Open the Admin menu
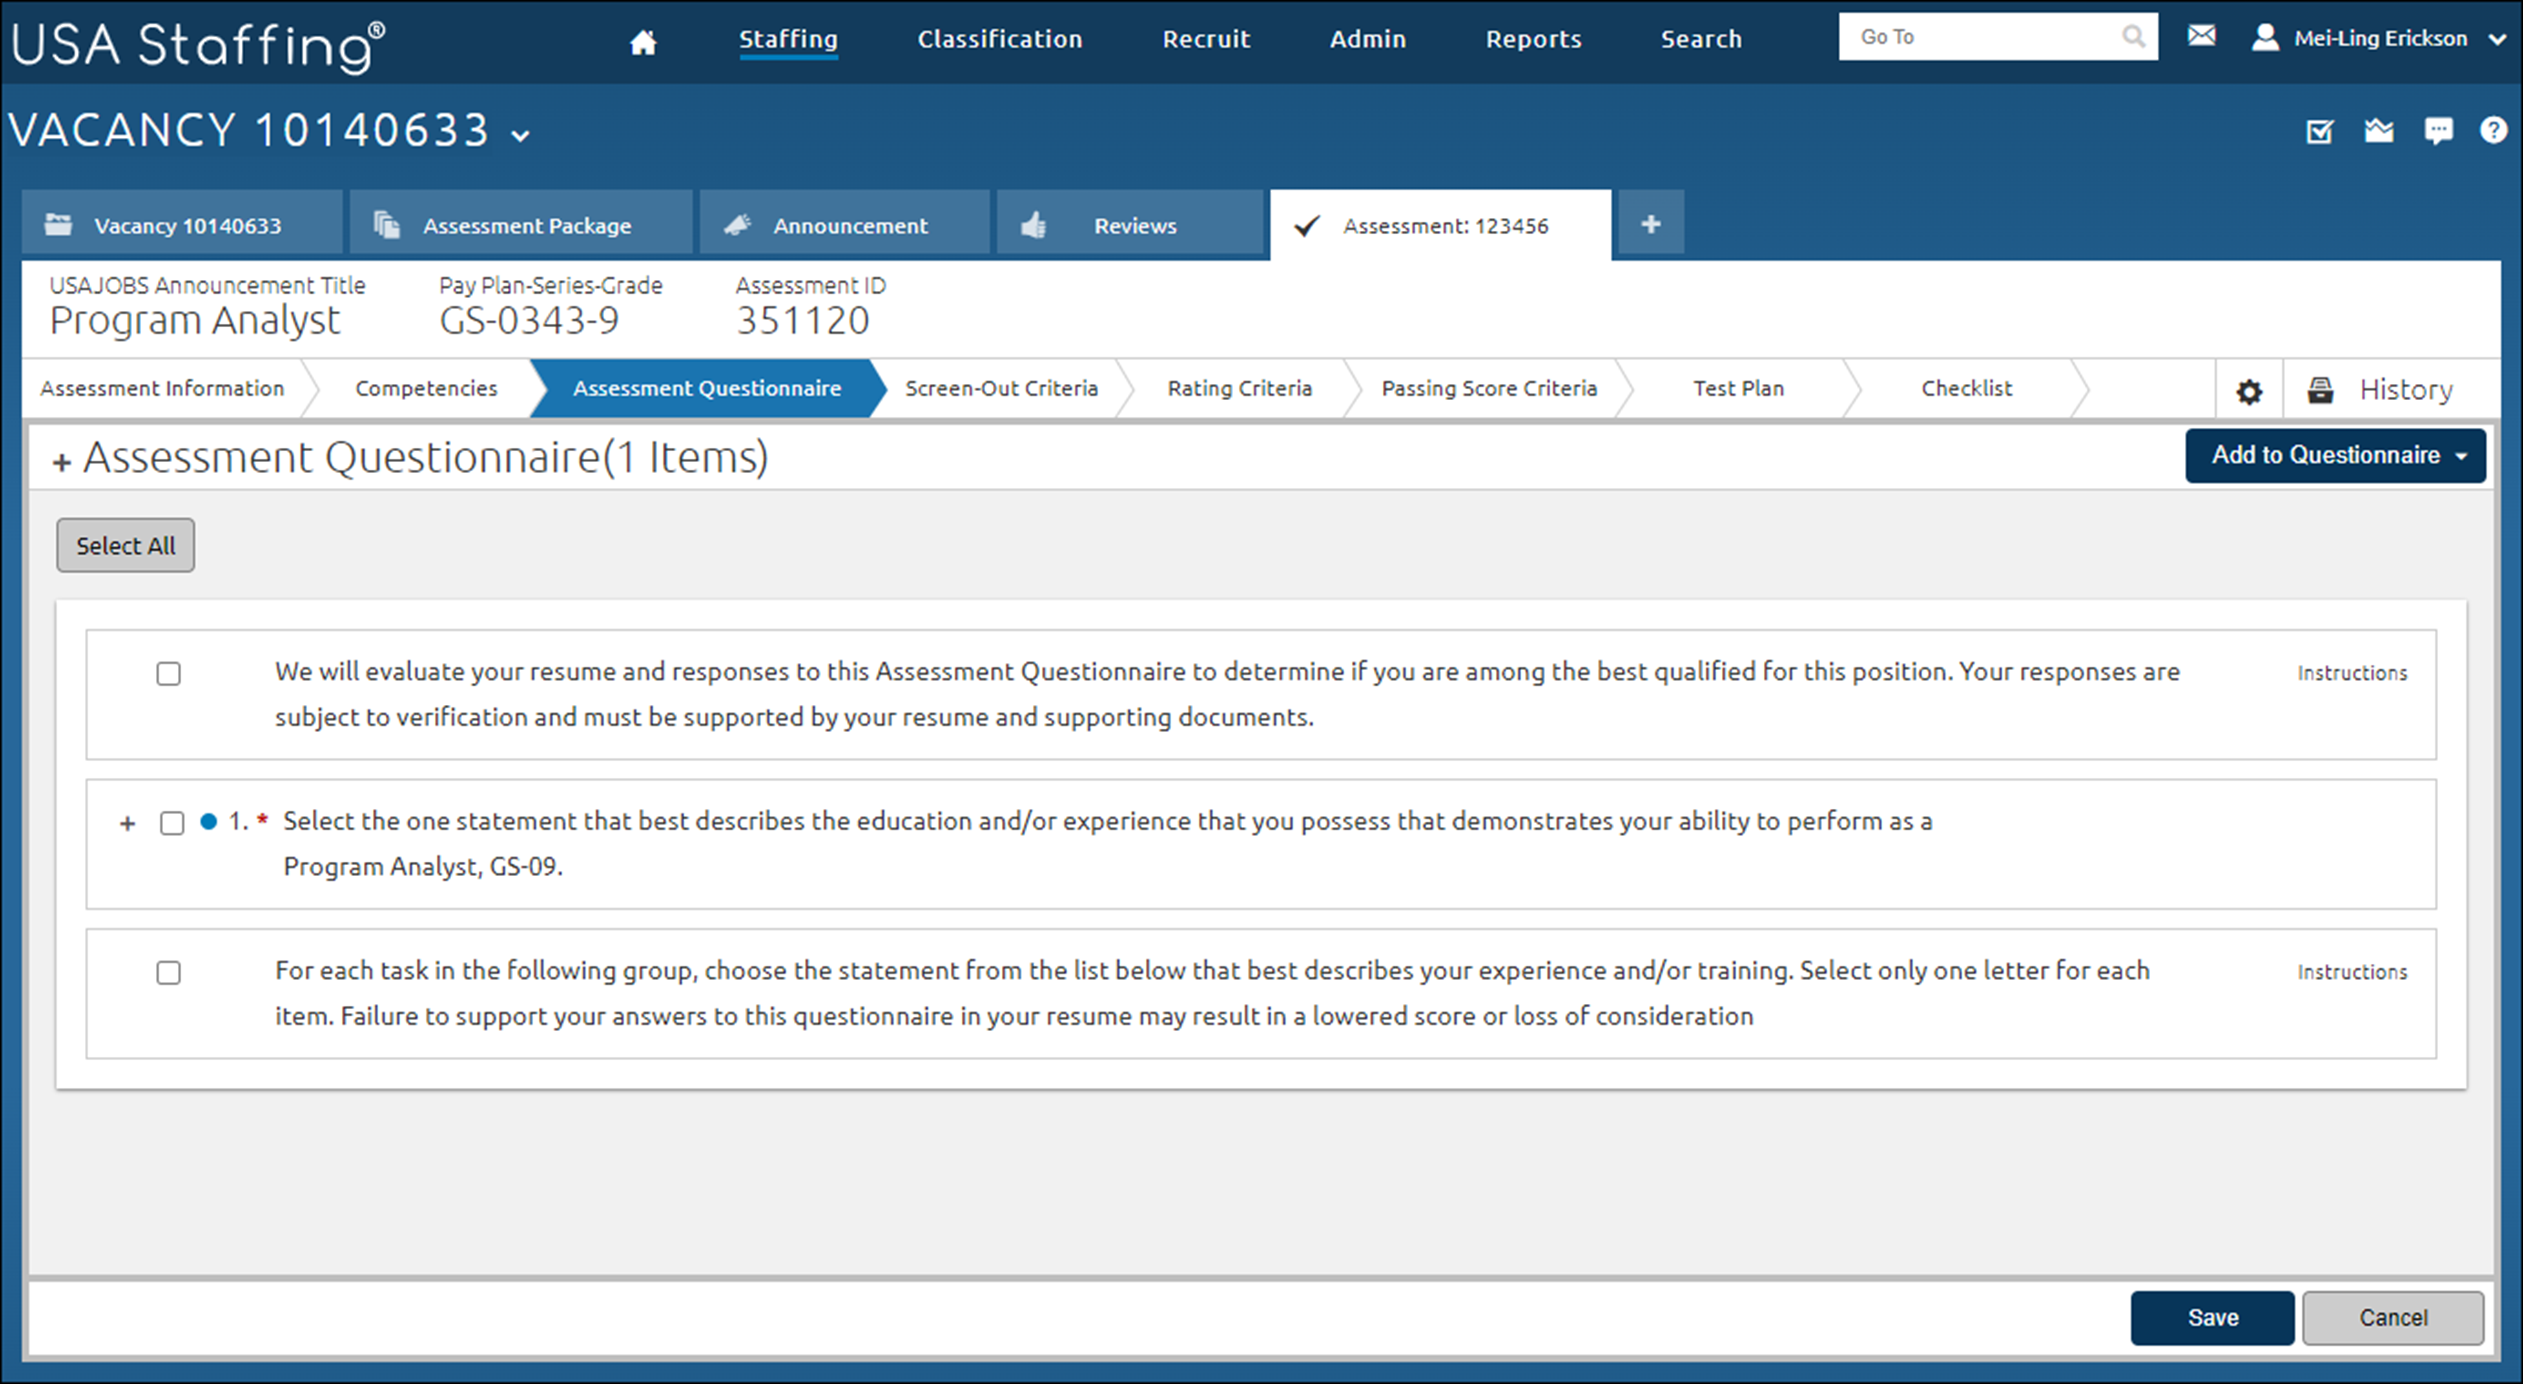2523x1384 pixels. pyautogui.click(x=1367, y=39)
